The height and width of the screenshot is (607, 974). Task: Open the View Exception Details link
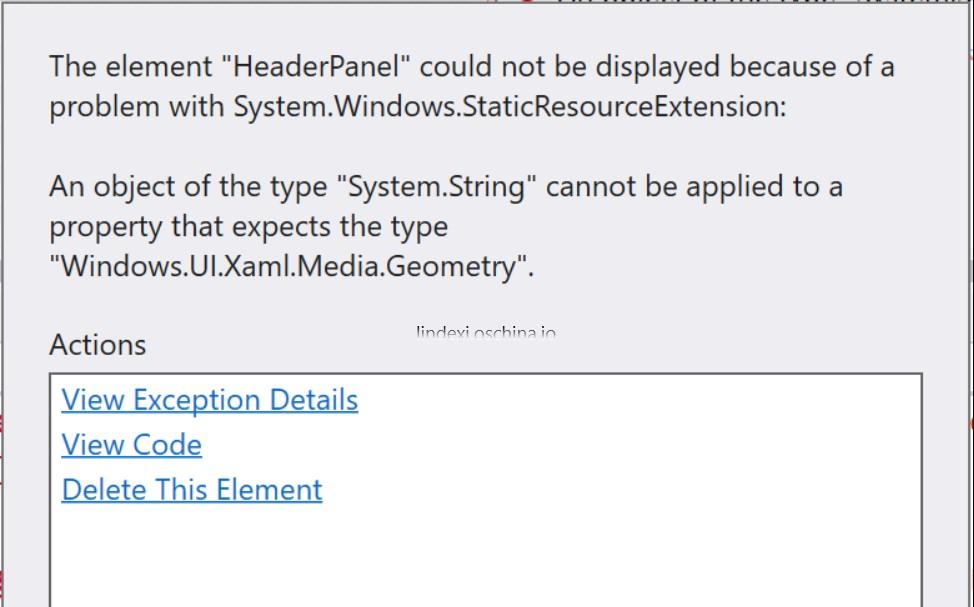[209, 399]
